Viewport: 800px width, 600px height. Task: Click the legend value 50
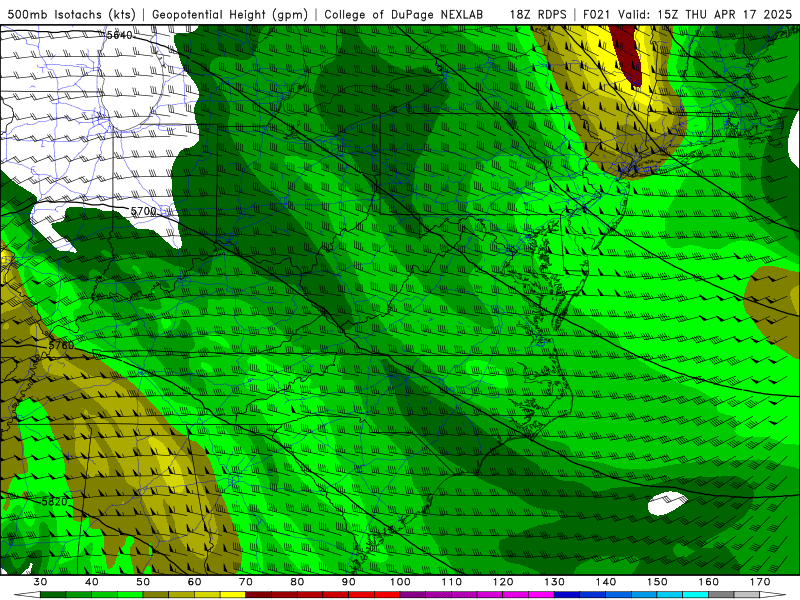pos(143,582)
